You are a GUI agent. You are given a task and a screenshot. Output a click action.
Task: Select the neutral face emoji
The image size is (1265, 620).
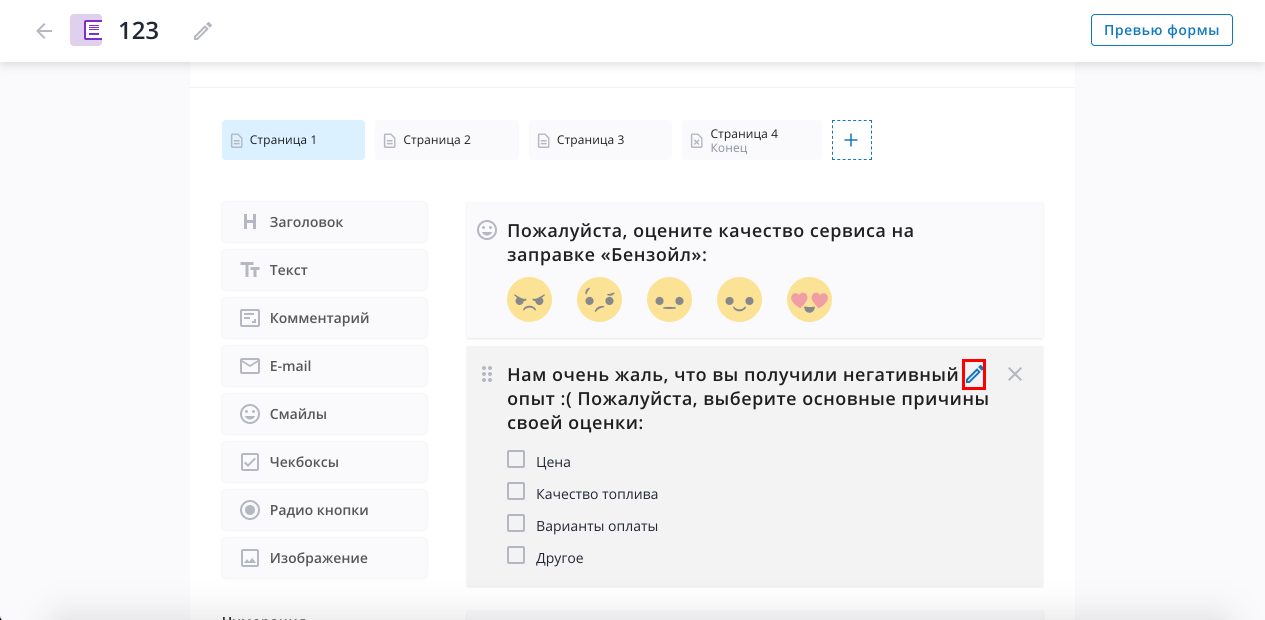tap(670, 299)
